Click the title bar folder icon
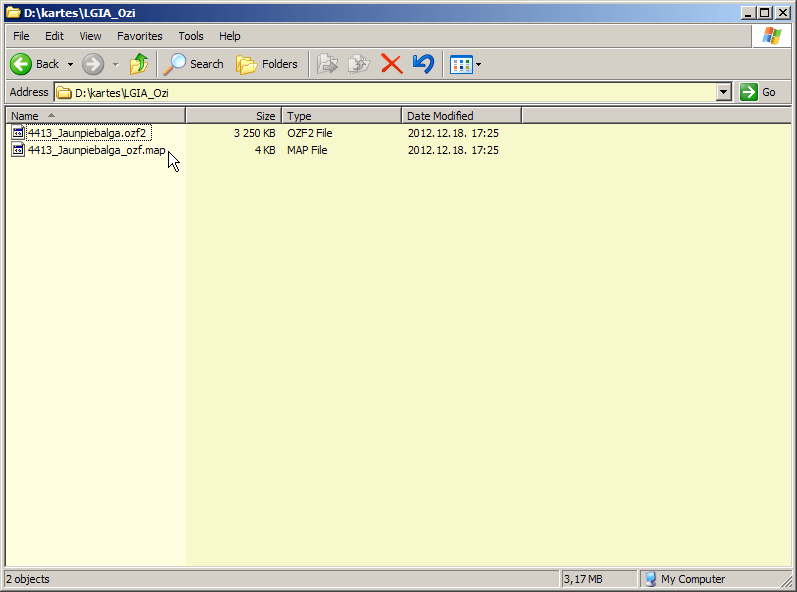 point(13,13)
